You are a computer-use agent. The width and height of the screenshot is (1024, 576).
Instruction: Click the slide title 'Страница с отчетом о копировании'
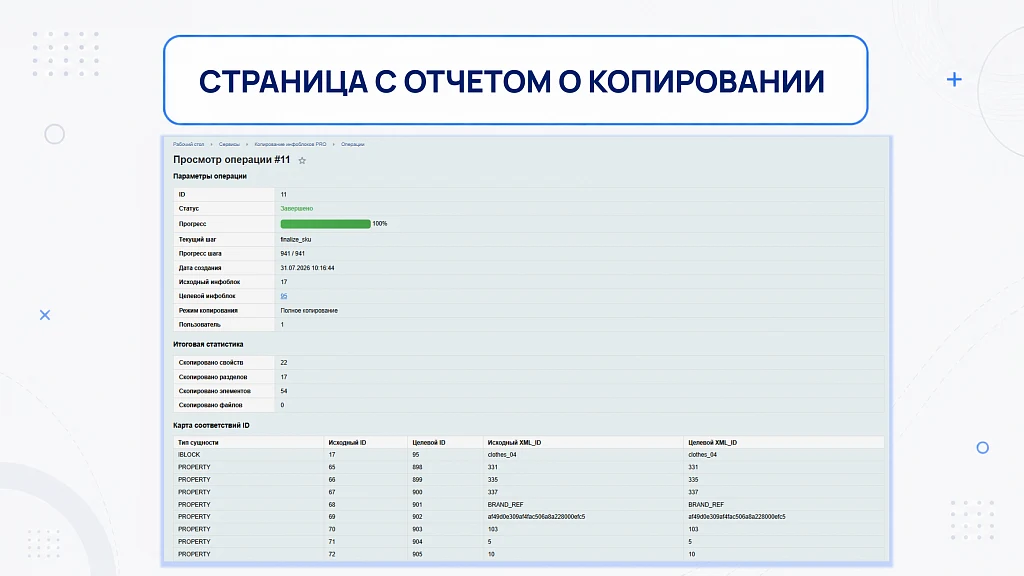pos(511,82)
